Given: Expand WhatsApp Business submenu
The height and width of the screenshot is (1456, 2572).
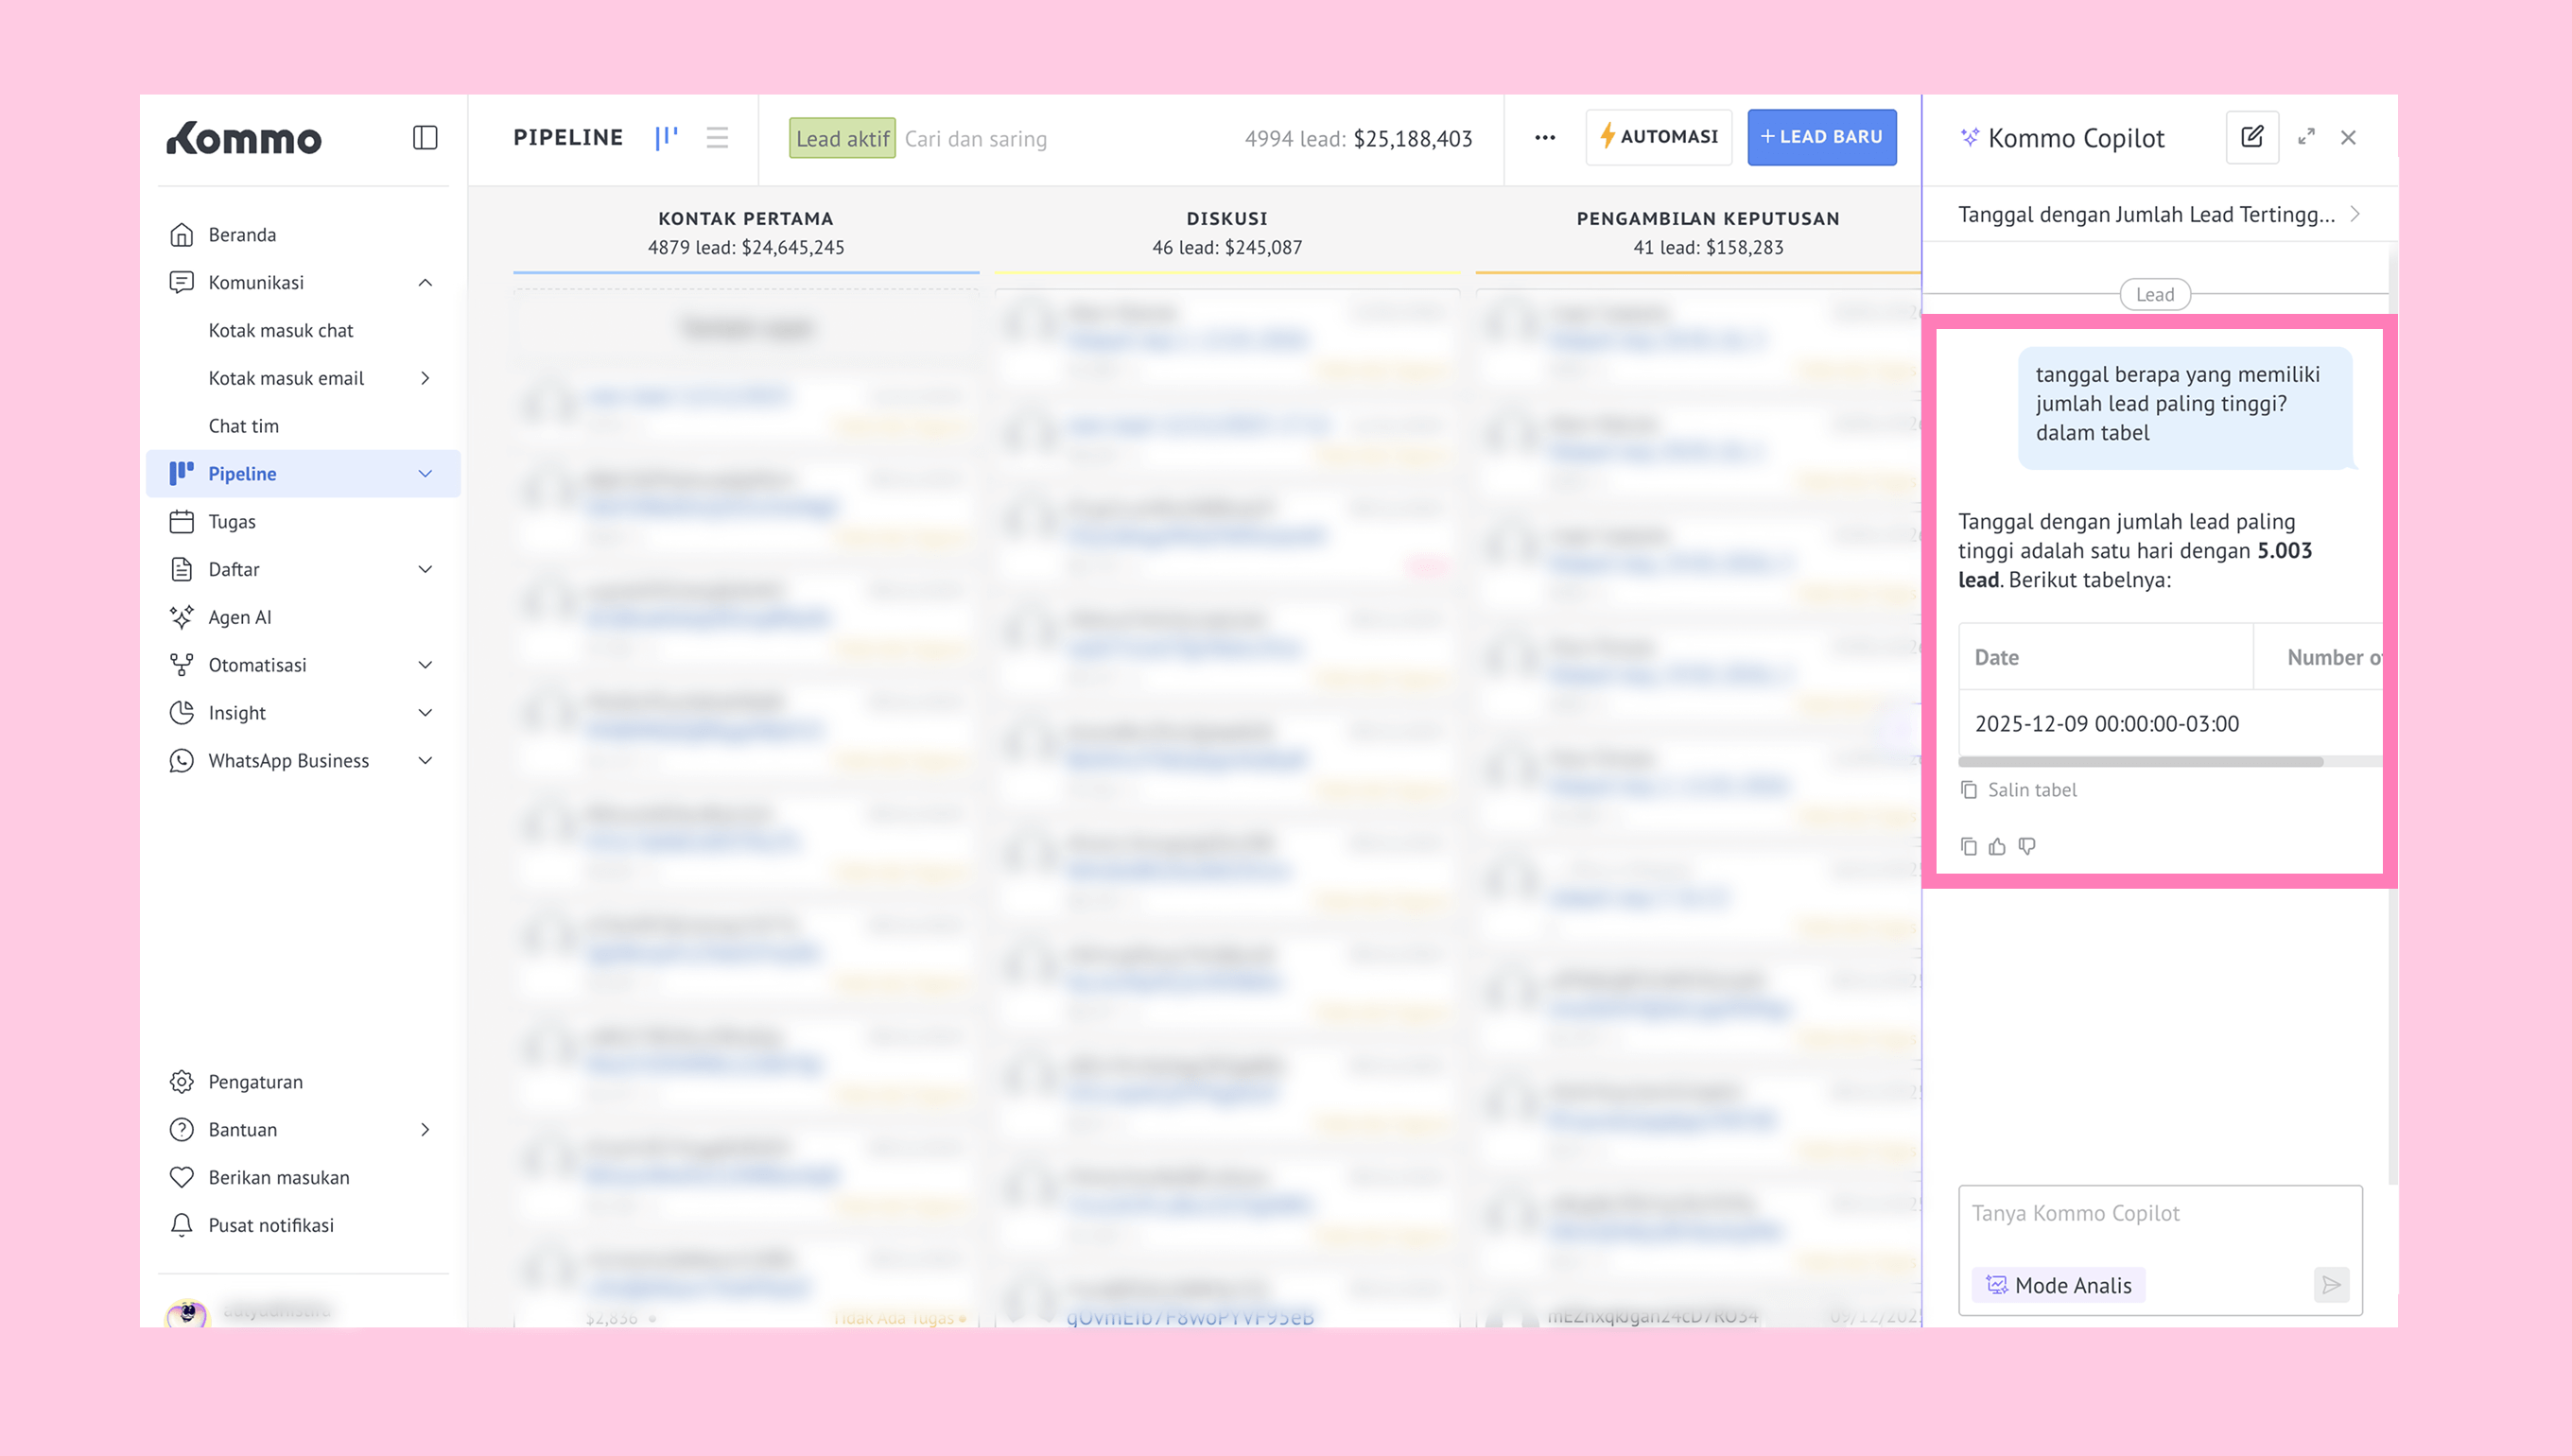Looking at the screenshot, I should click(425, 761).
